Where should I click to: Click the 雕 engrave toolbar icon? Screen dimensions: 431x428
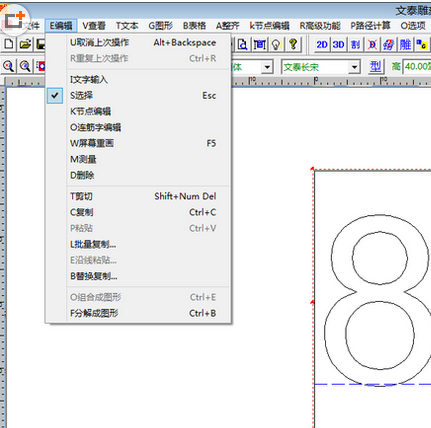(405, 44)
